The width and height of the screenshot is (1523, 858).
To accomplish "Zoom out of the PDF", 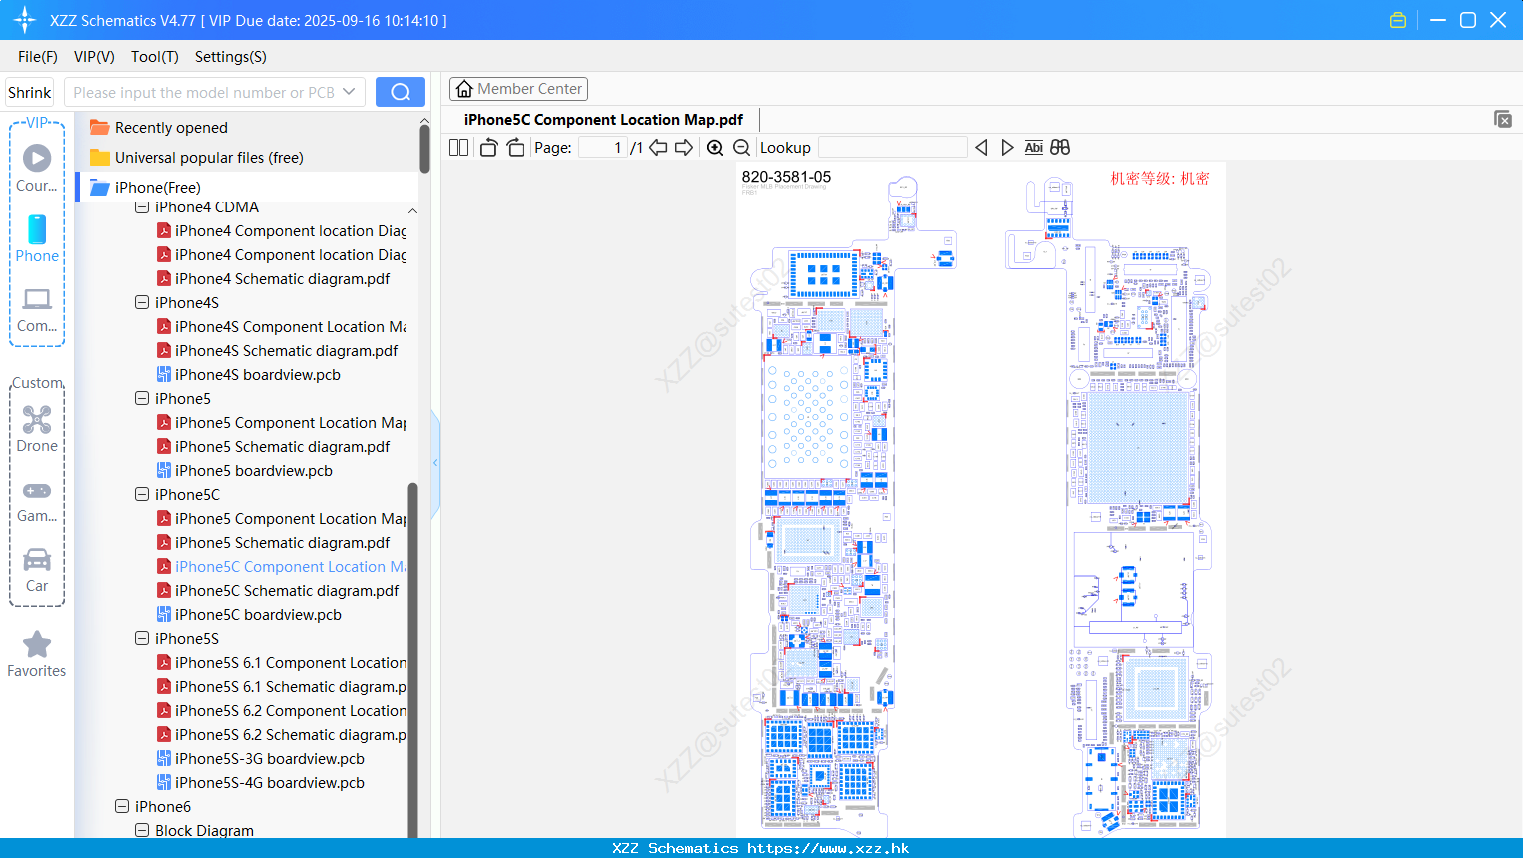I will coord(741,147).
